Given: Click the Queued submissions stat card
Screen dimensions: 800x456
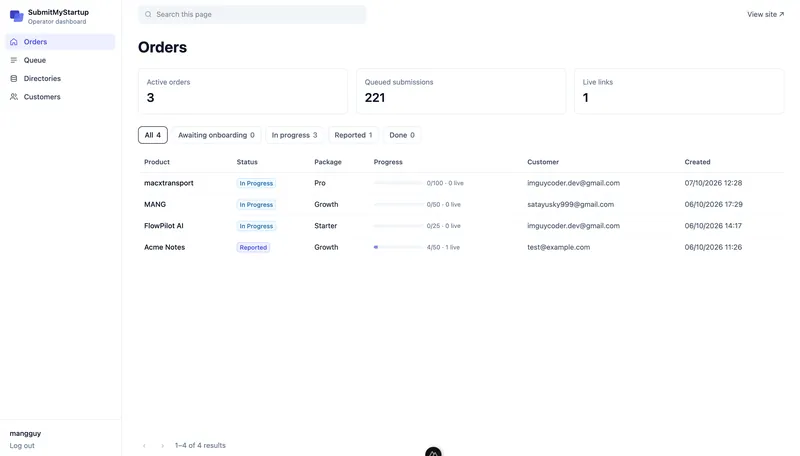Looking at the screenshot, I should pos(461,91).
